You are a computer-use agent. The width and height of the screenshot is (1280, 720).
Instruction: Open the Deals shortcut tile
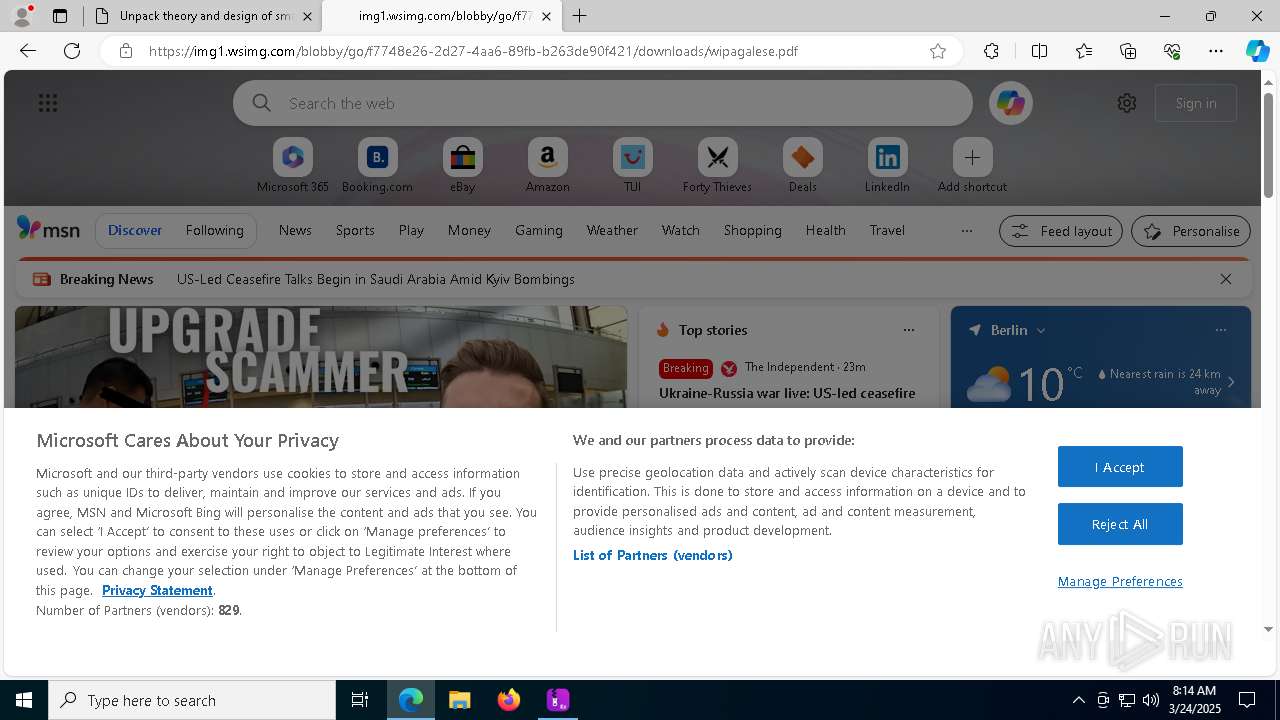802,166
